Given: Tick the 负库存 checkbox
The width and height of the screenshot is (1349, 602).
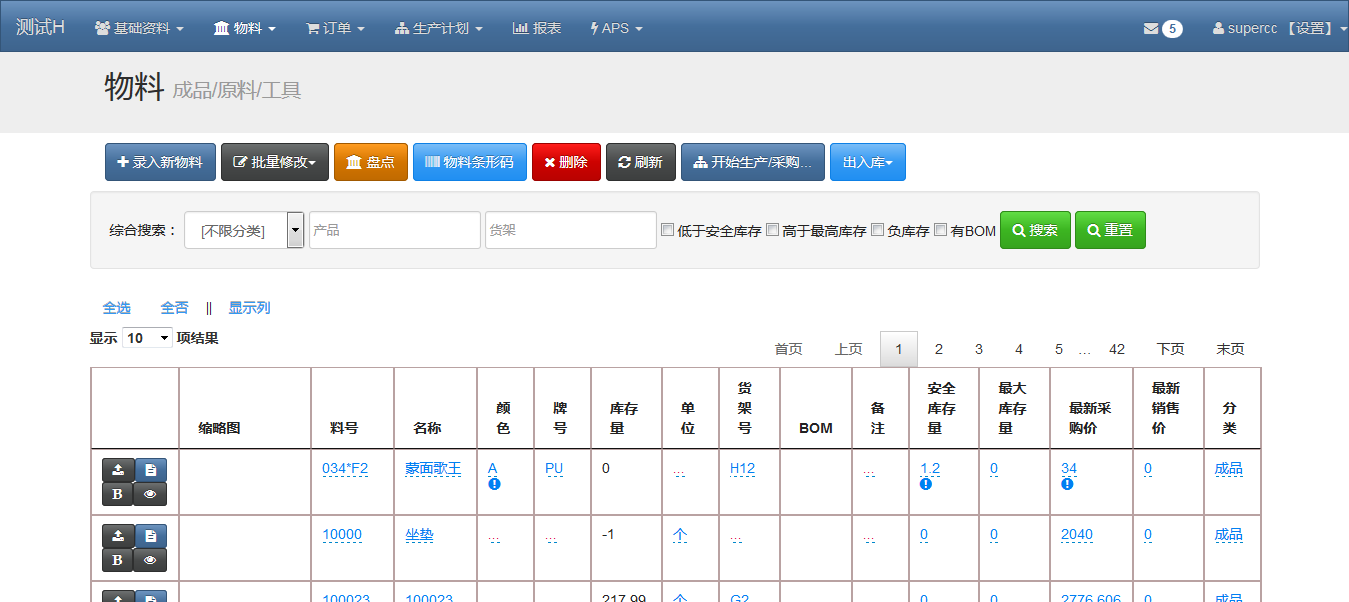Looking at the screenshot, I should click(877, 230).
